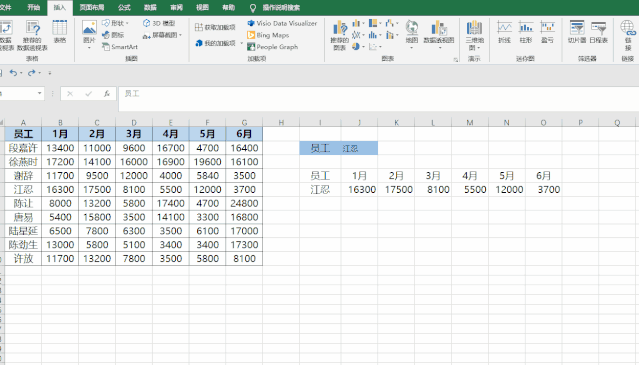Open 3D Map (三维地图)
This screenshot has height=365, width=639.
click(x=474, y=35)
